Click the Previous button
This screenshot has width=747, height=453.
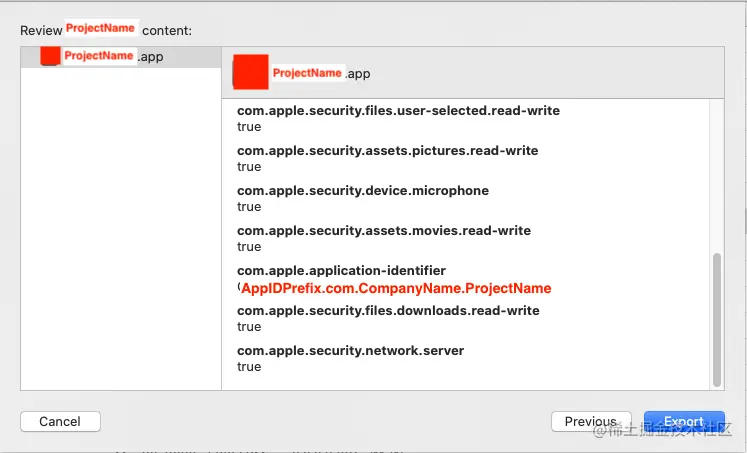click(x=591, y=422)
